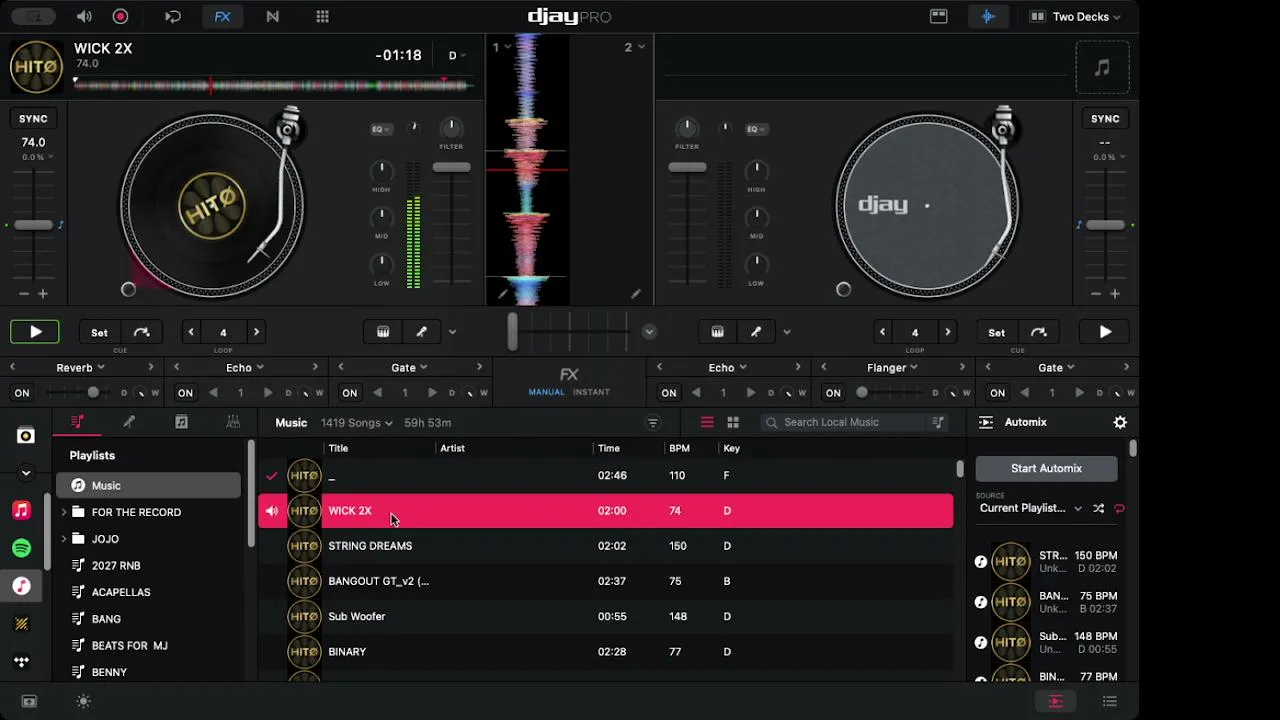This screenshot has height=720, width=1280.
Task: Open the deck 2 microphone tools icon
Action: pyautogui.click(x=756, y=332)
